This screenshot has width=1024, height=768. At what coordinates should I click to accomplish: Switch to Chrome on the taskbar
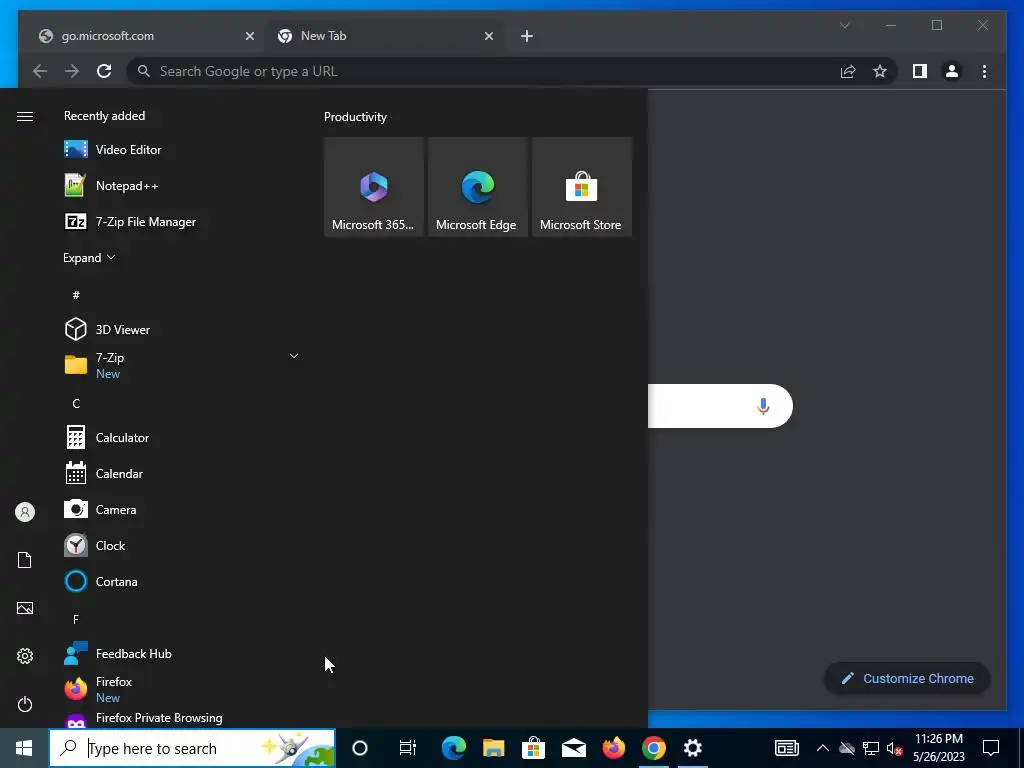click(653, 748)
